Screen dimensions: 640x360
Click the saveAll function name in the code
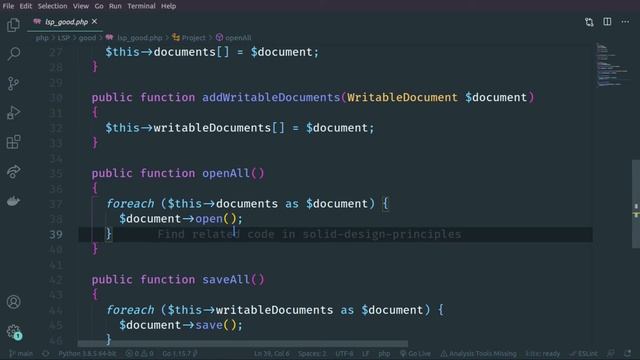pos(226,280)
